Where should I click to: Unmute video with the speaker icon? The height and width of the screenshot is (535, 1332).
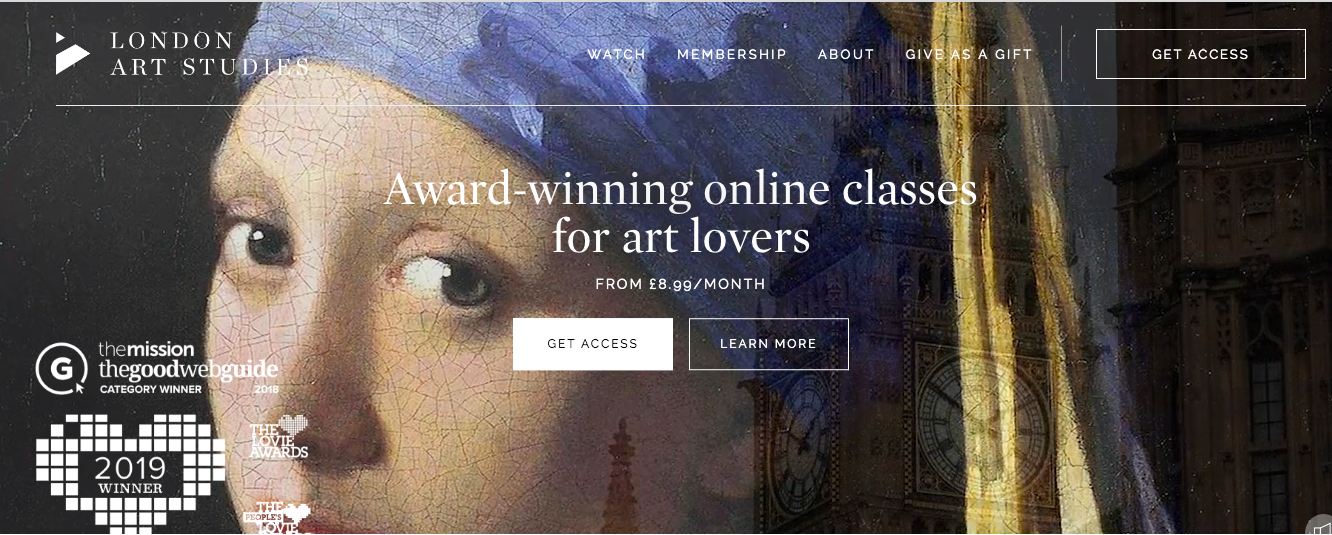pyautogui.click(x=1321, y=528)
